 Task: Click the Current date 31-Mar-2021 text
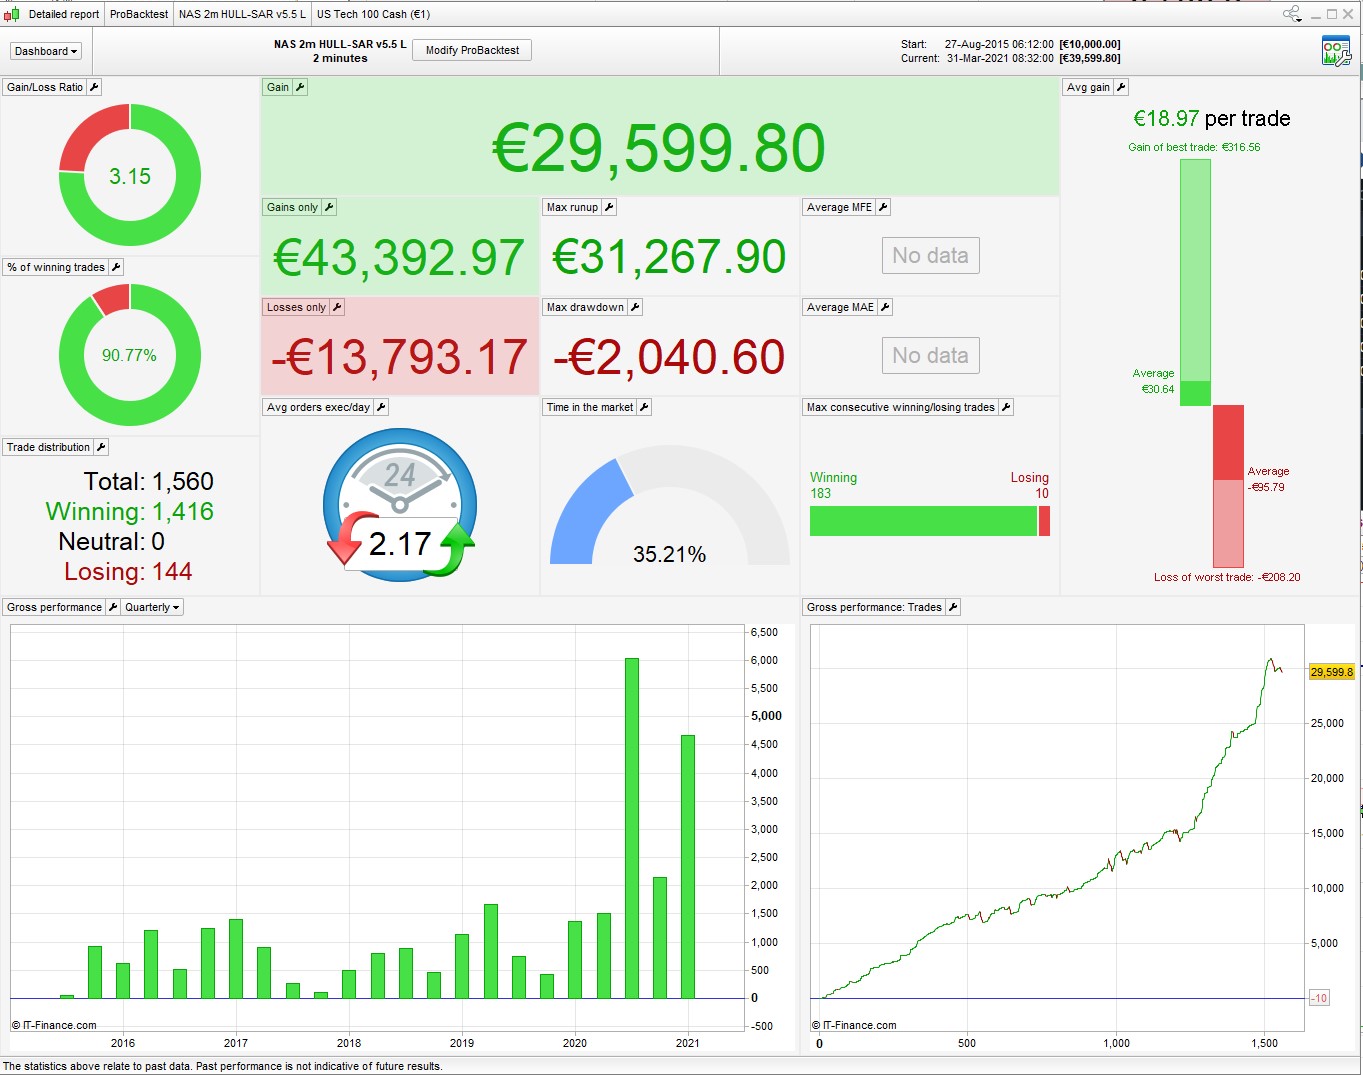1000,58
